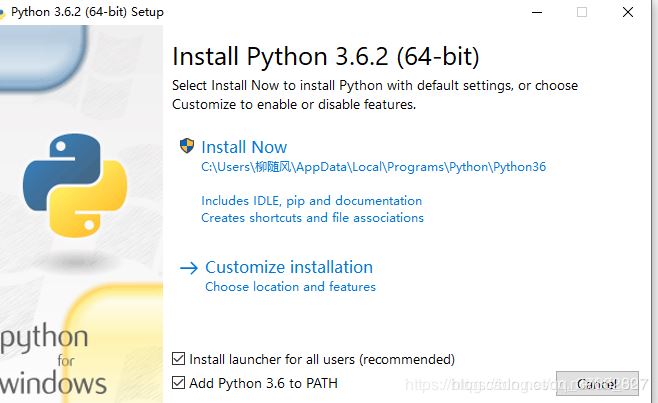Toggle the Add Python 3.6 to PATH checkbox

(179, 382)
